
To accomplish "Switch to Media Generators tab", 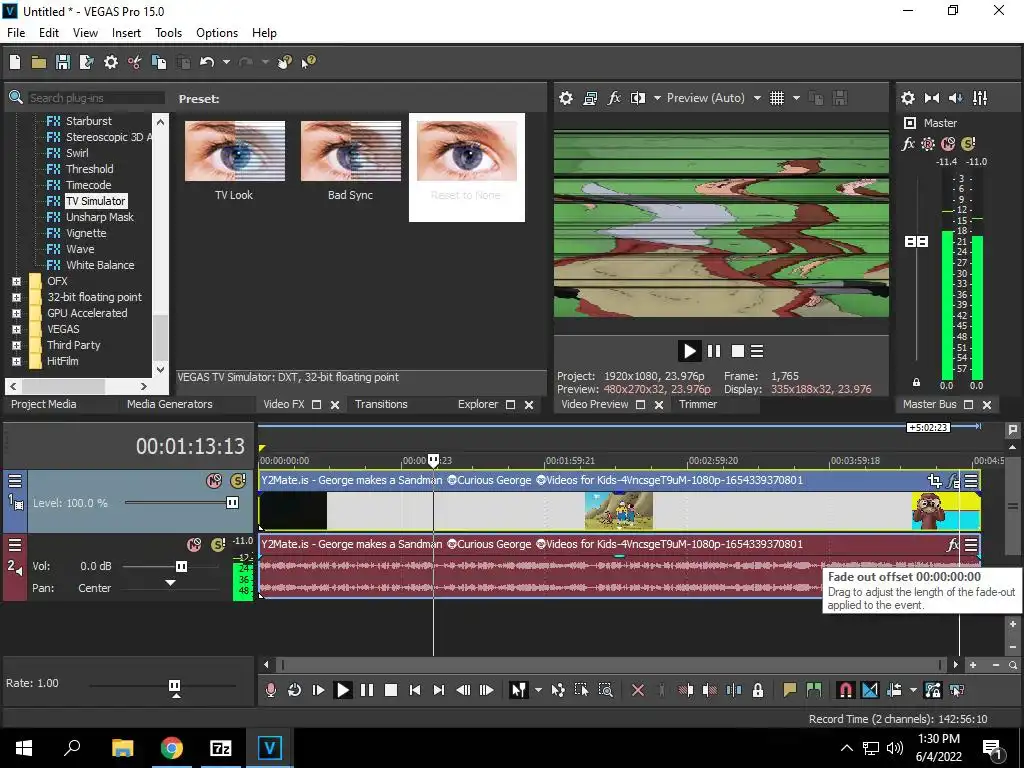I will click(170, 404).
